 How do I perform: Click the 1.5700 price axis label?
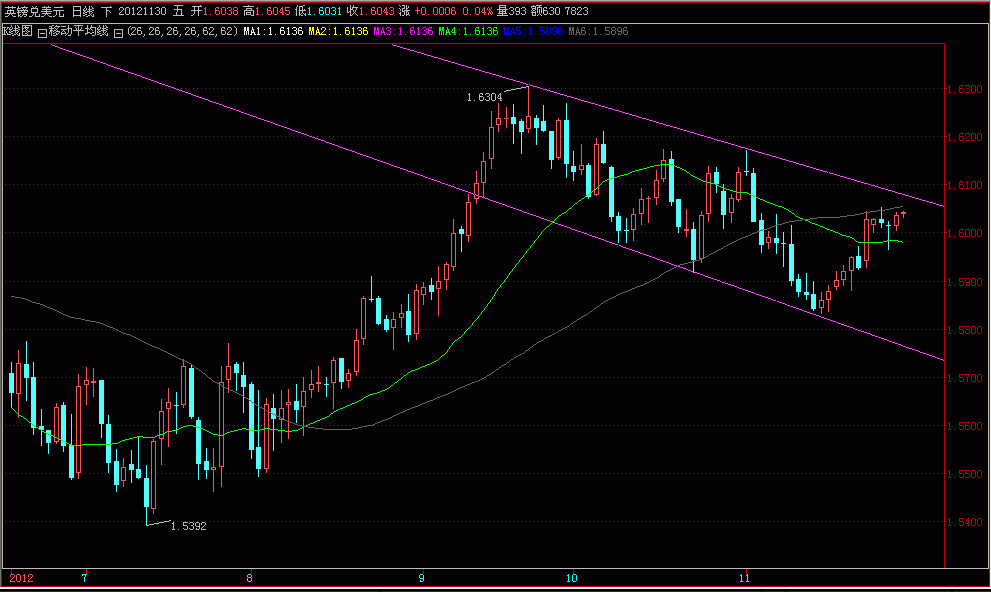click(x=964, y=378)
